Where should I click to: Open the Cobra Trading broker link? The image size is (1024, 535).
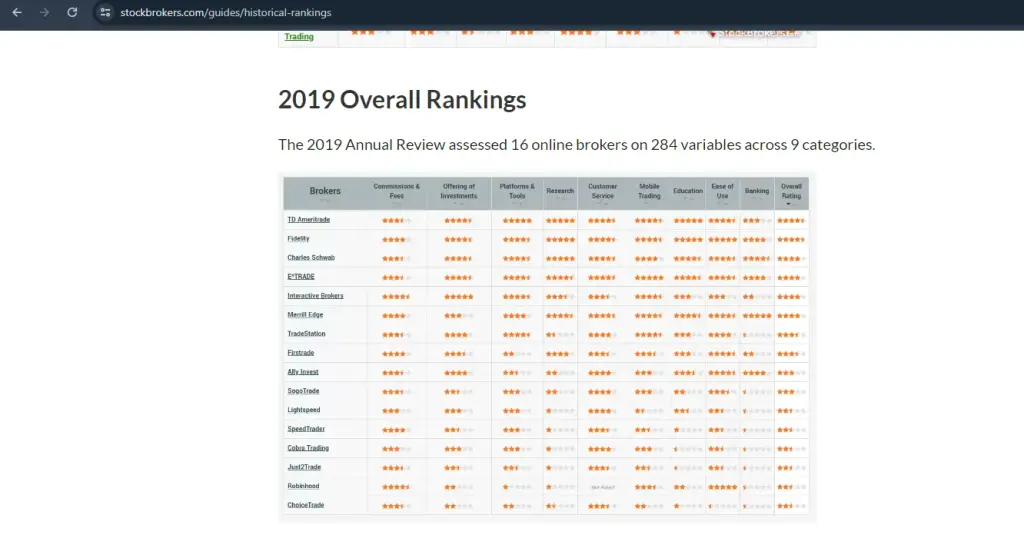(x=308, y=448)
